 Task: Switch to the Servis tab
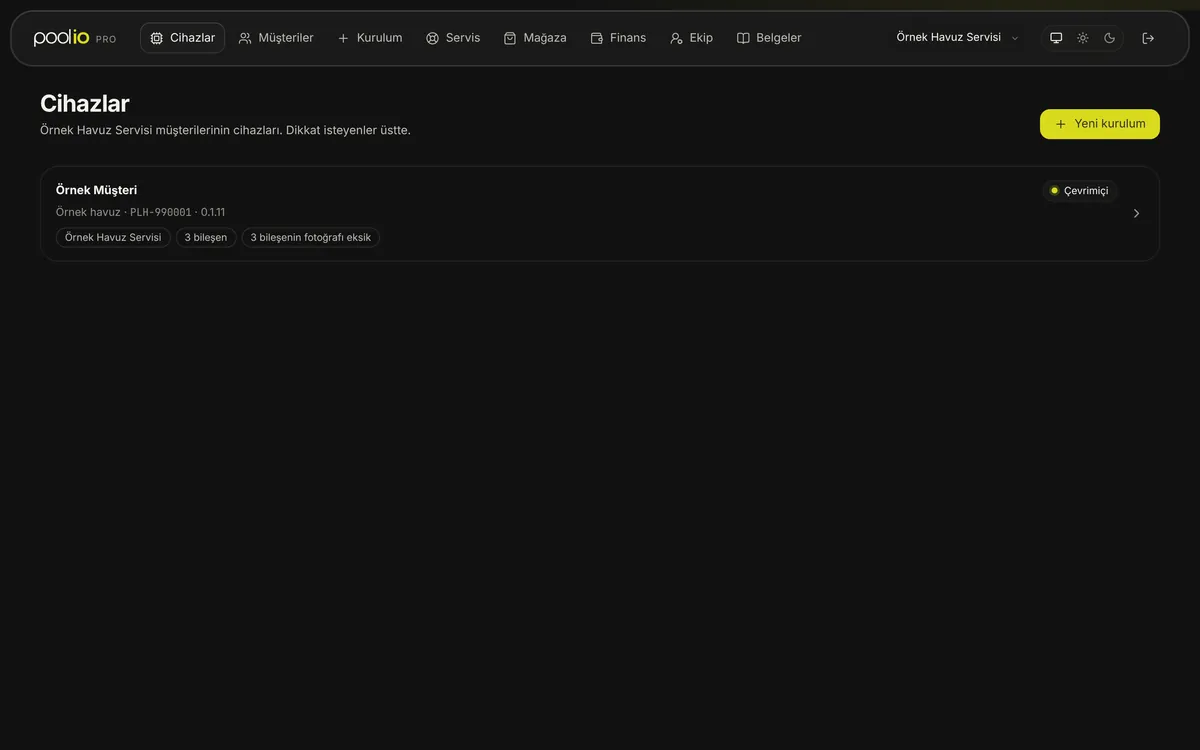(x=453, y=38)
